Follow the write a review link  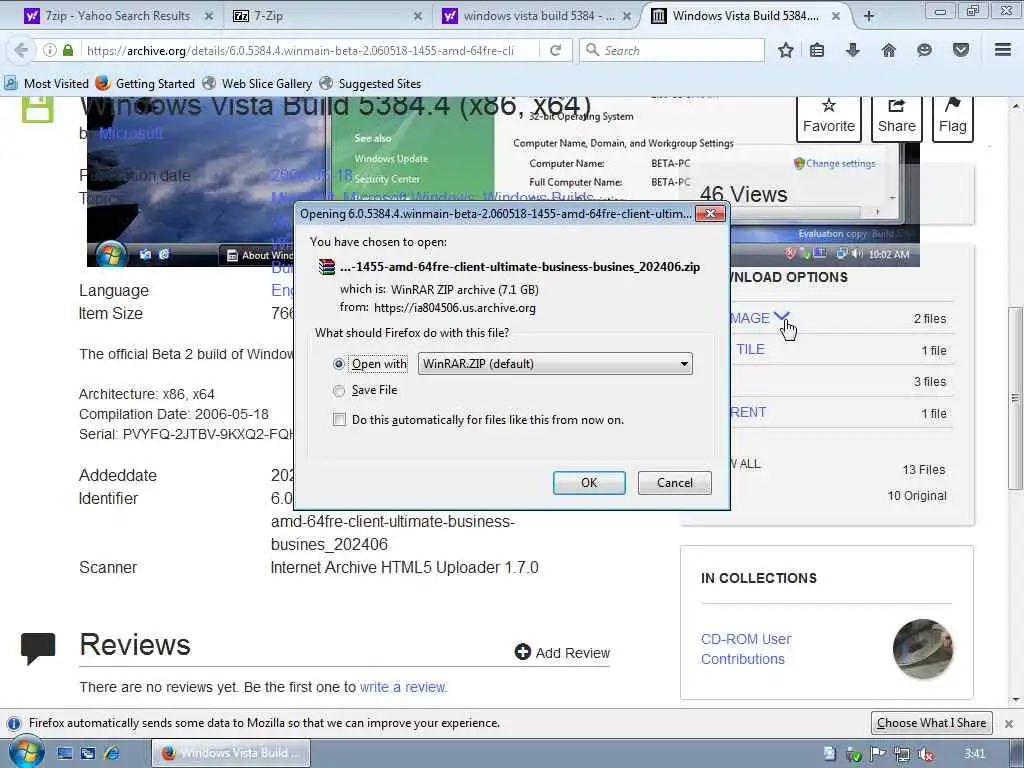point(403,687)
